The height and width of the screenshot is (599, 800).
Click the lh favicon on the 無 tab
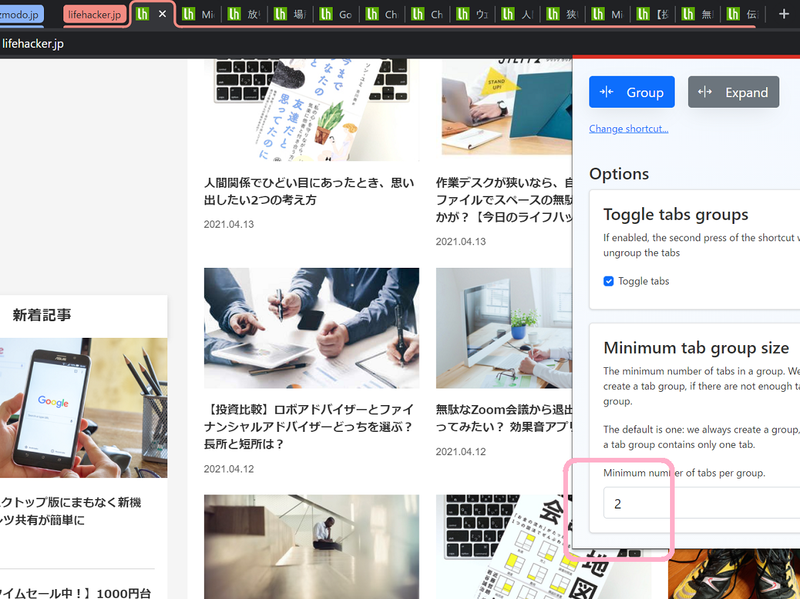click(689, 14)
